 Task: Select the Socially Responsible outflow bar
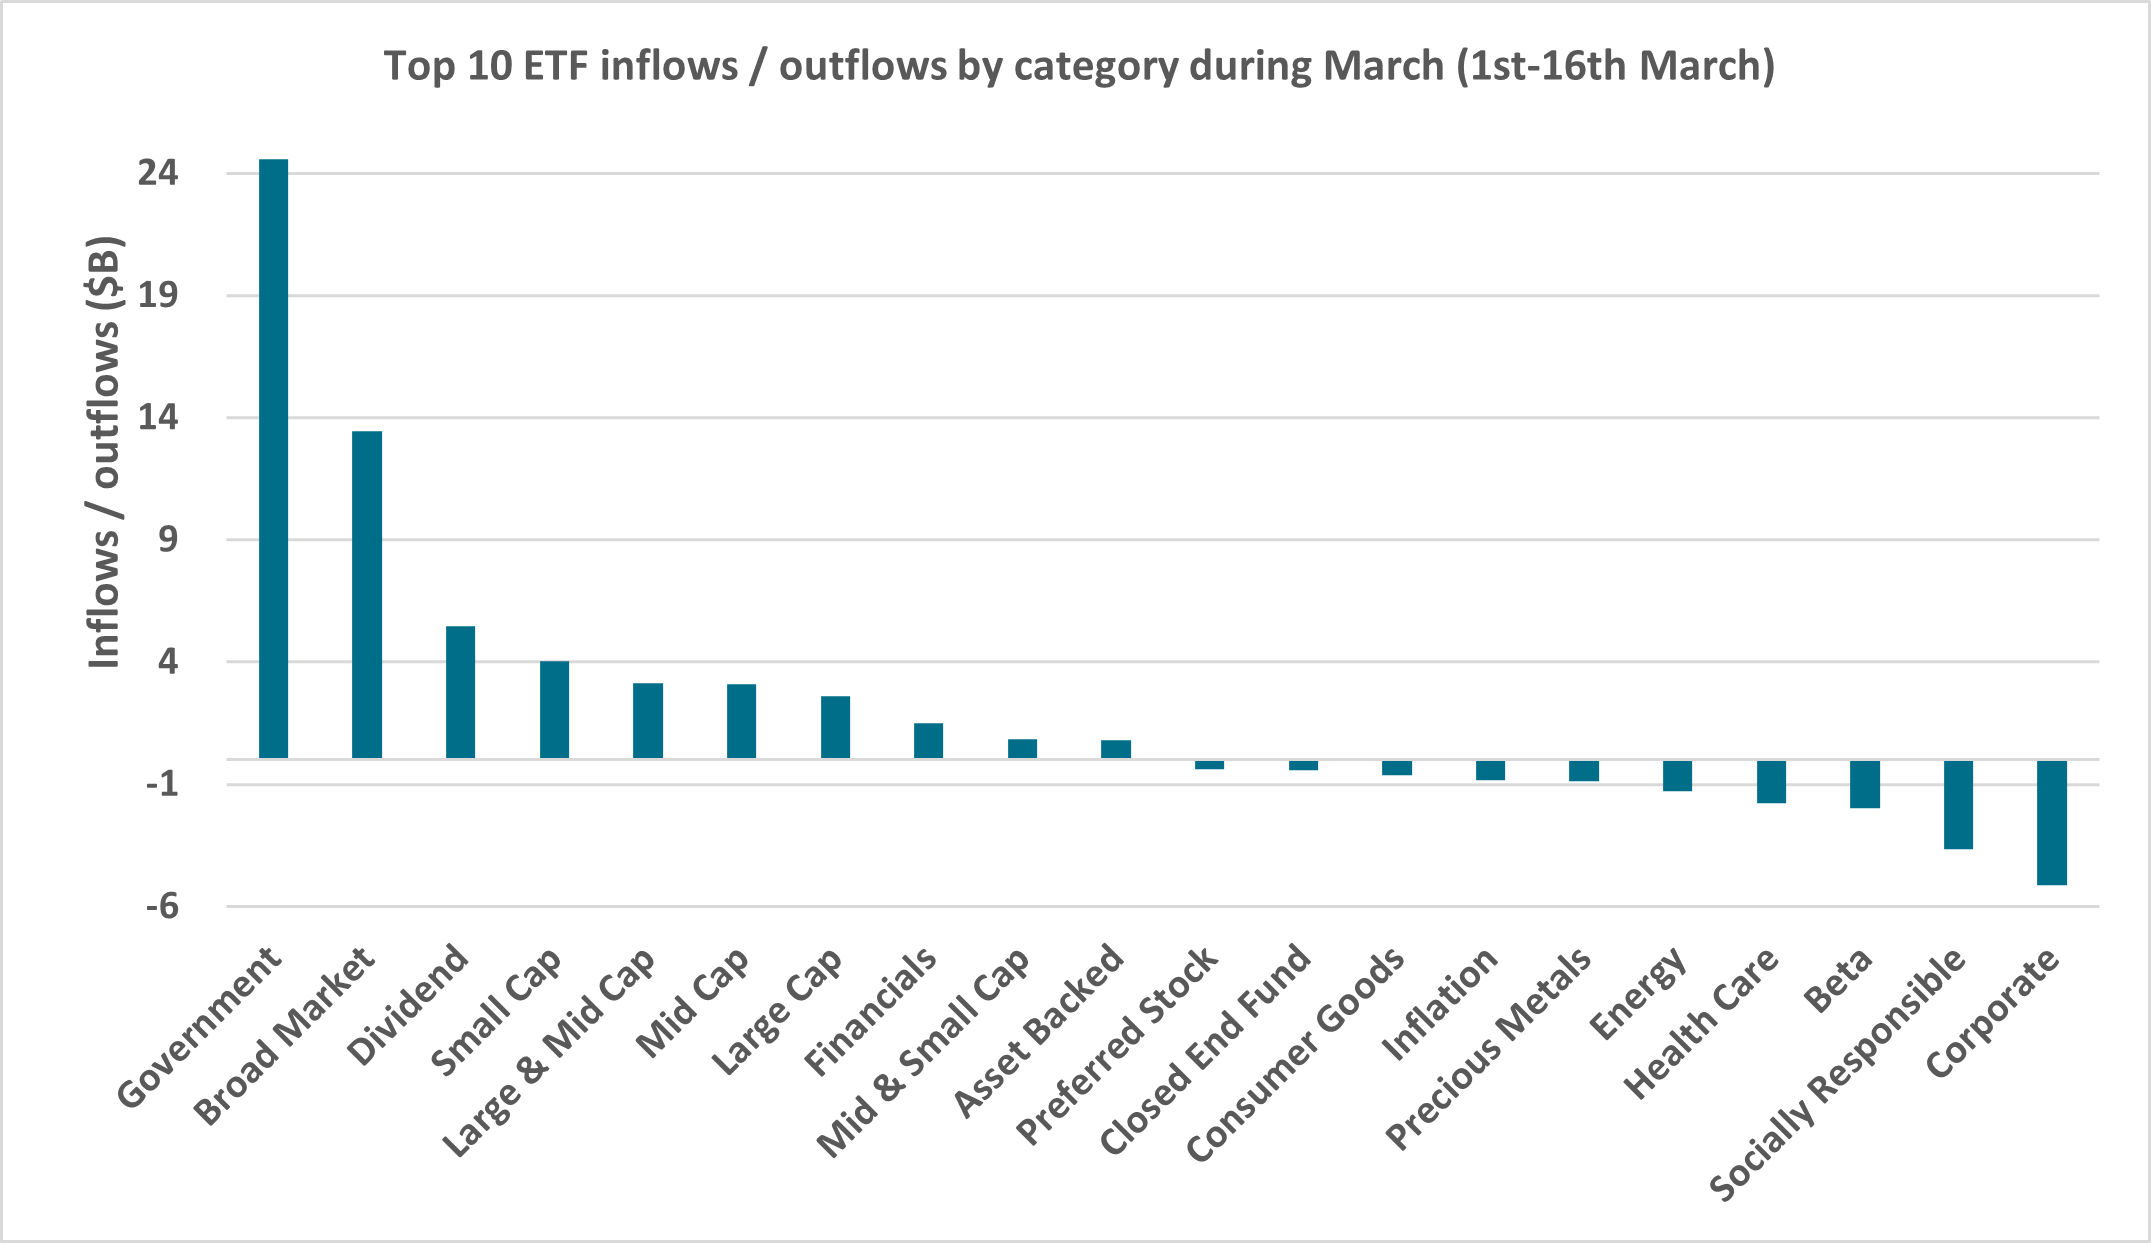point(1958,804)
